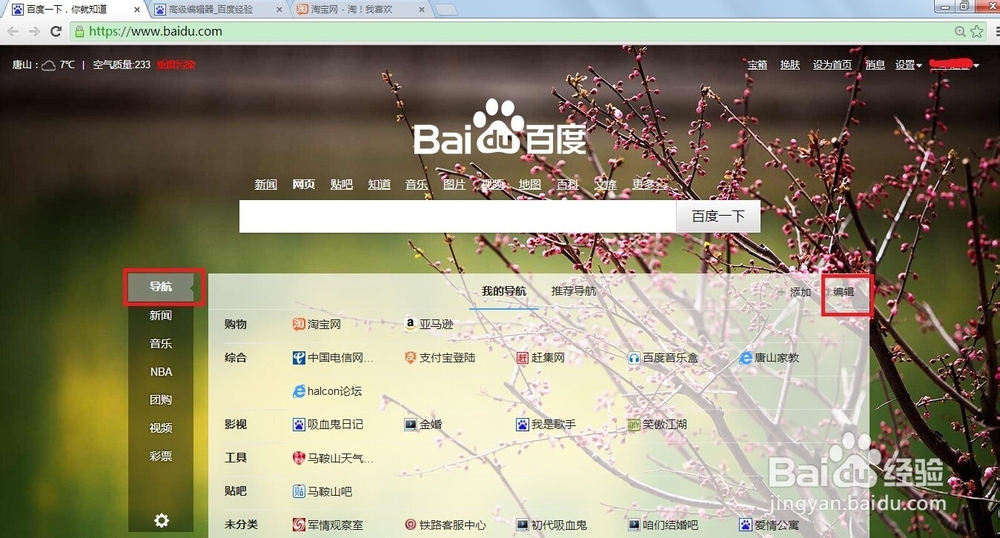
Task: Click the 未分类 category label
Action: [241, 525]
